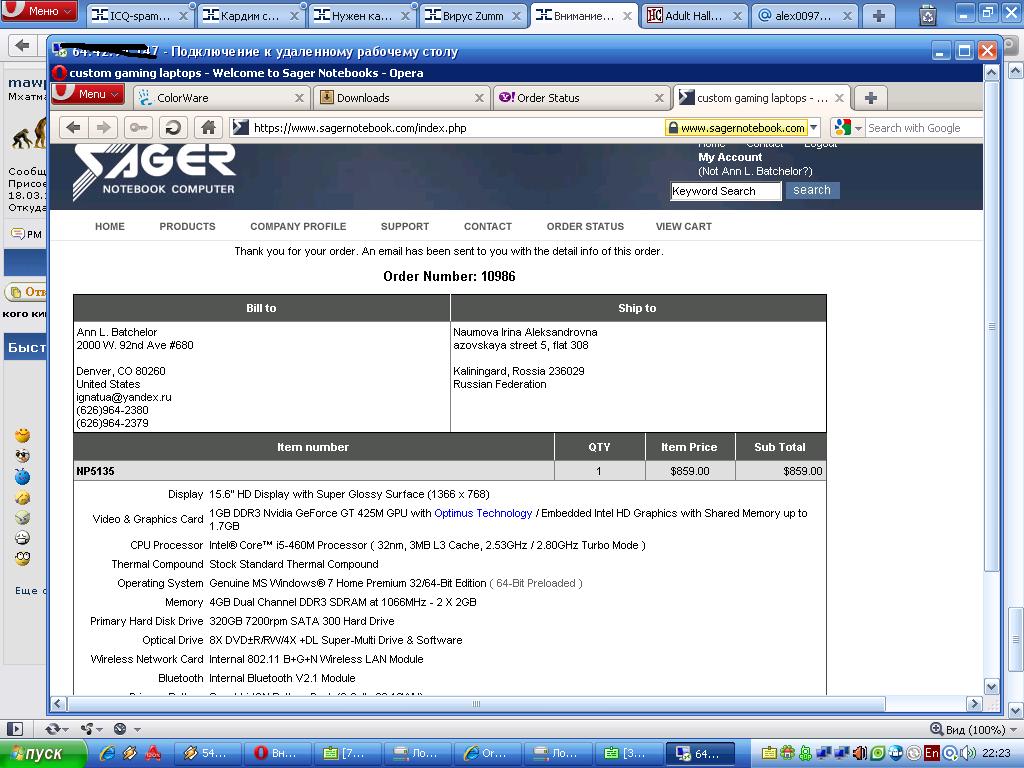This screenshot has width=1024, height=768.
Task: Click the Optimus Technology link
Action: pyautogui.click(x=483, y=513)
